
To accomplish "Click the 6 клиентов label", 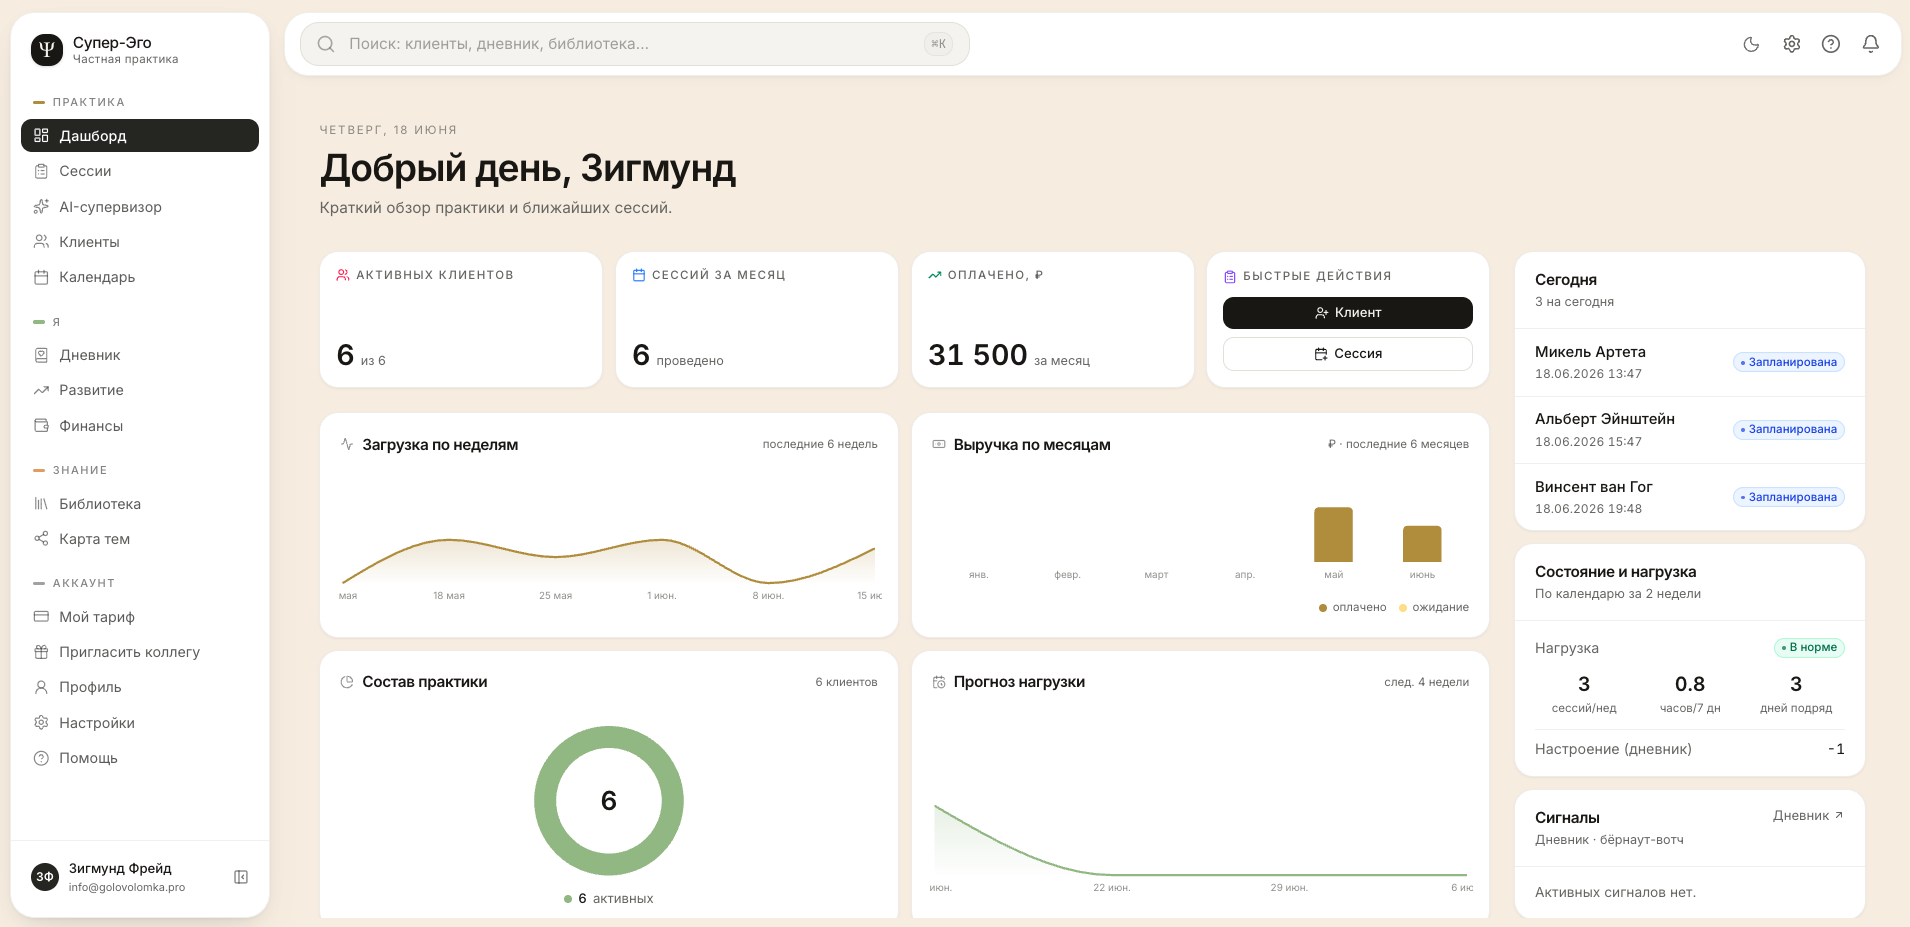I will [846, 682].
